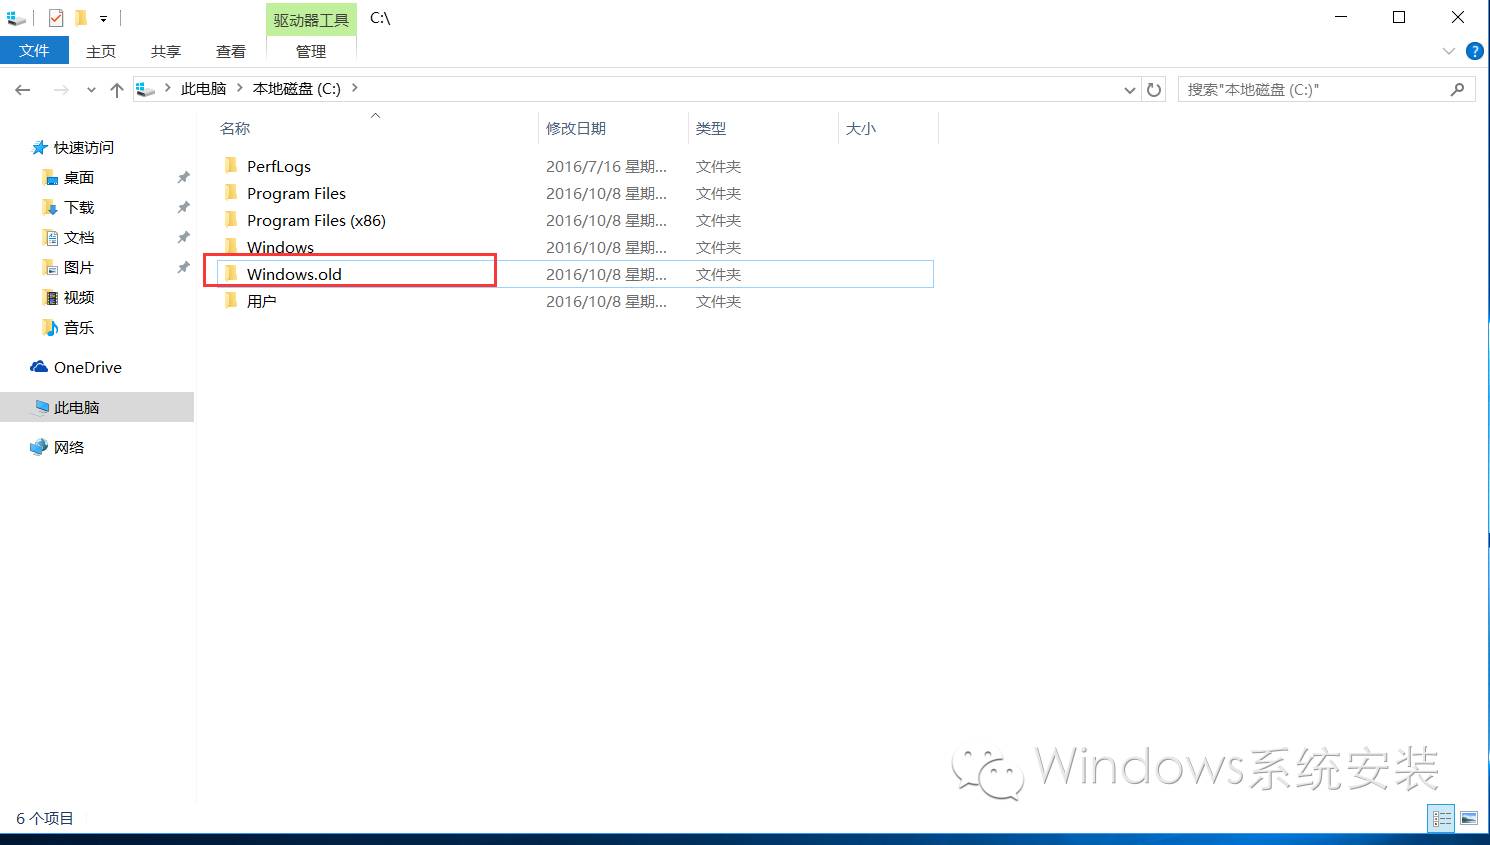Switch to the 查看 ribbon tab

230,51
